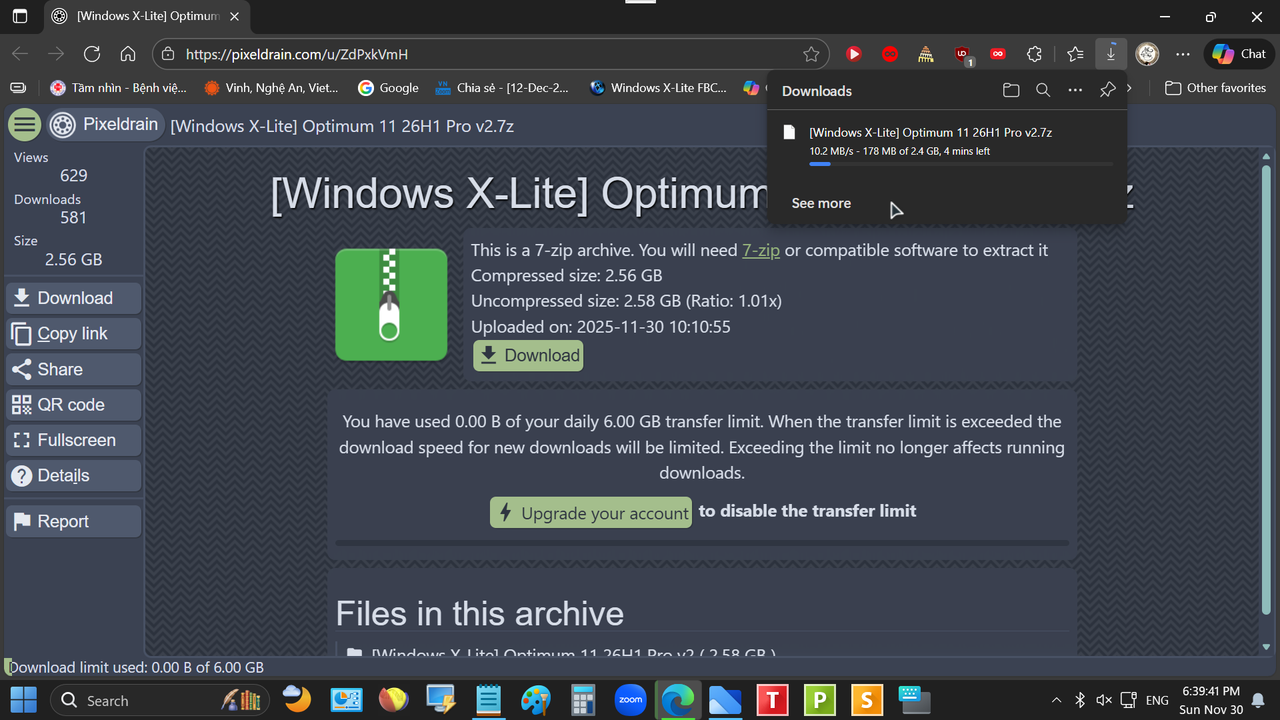1280x720 pixels.
Task: Pin the Downloads panel open
Action: [1107, 90]
